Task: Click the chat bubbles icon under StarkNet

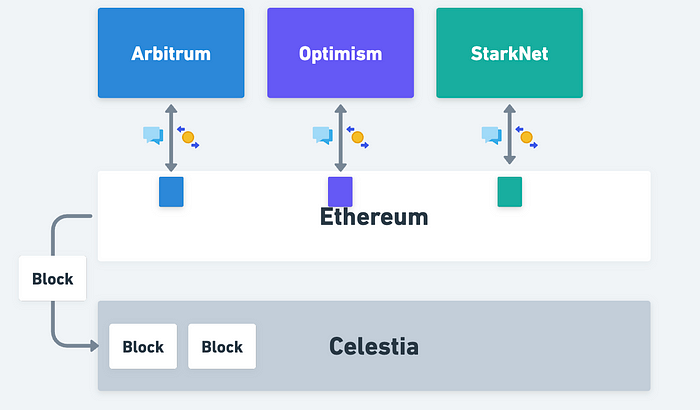Action: (492, 135)
